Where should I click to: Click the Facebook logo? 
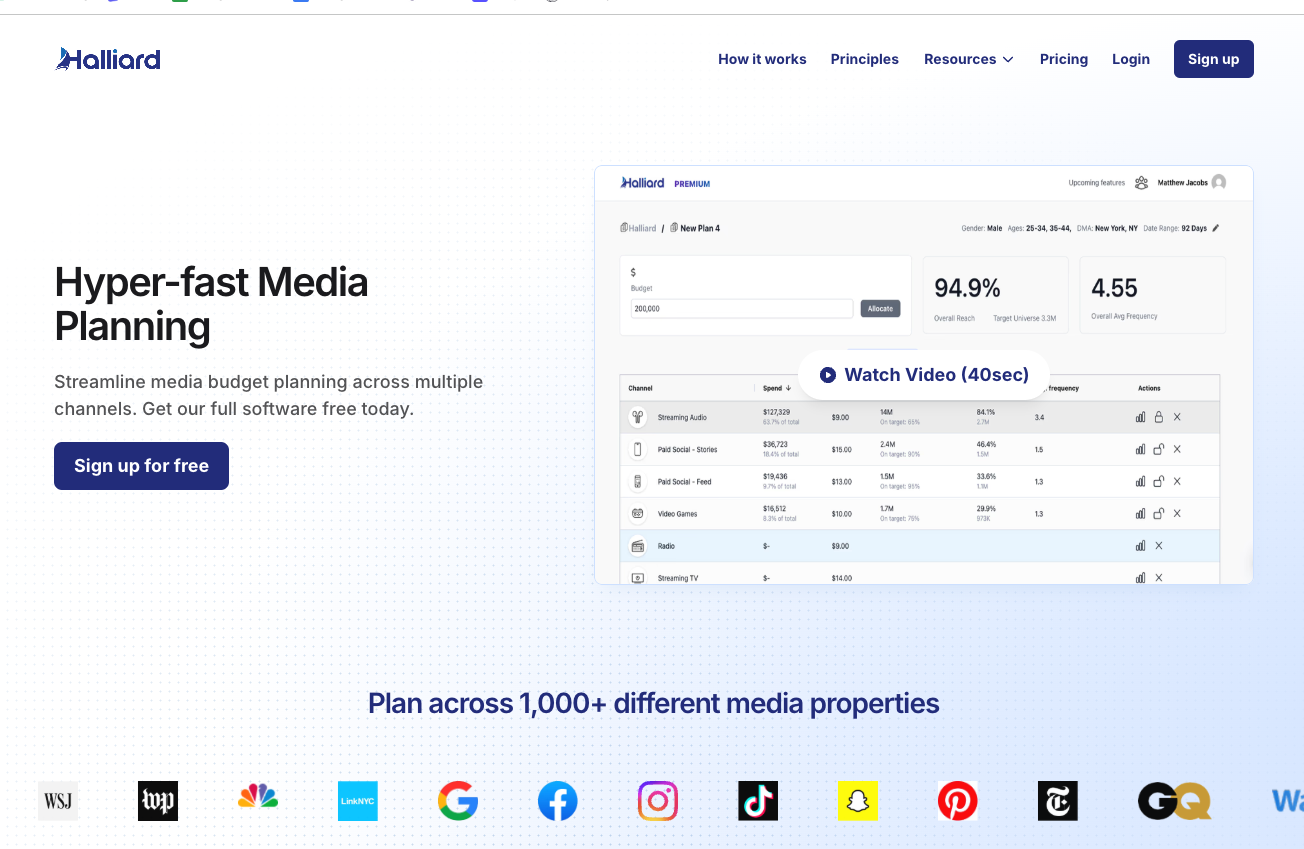558,801
